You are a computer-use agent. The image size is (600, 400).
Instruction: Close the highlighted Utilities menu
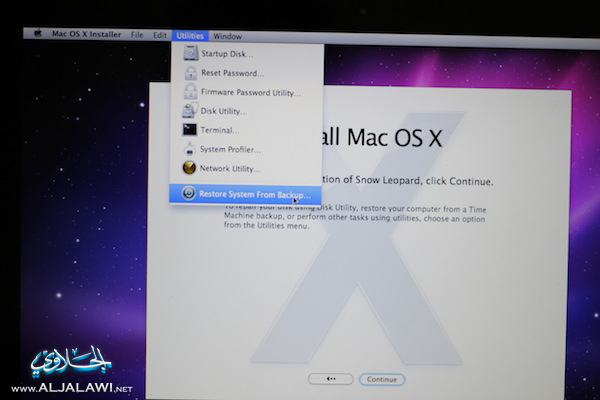pyautogui.click(x=190, y=36)
